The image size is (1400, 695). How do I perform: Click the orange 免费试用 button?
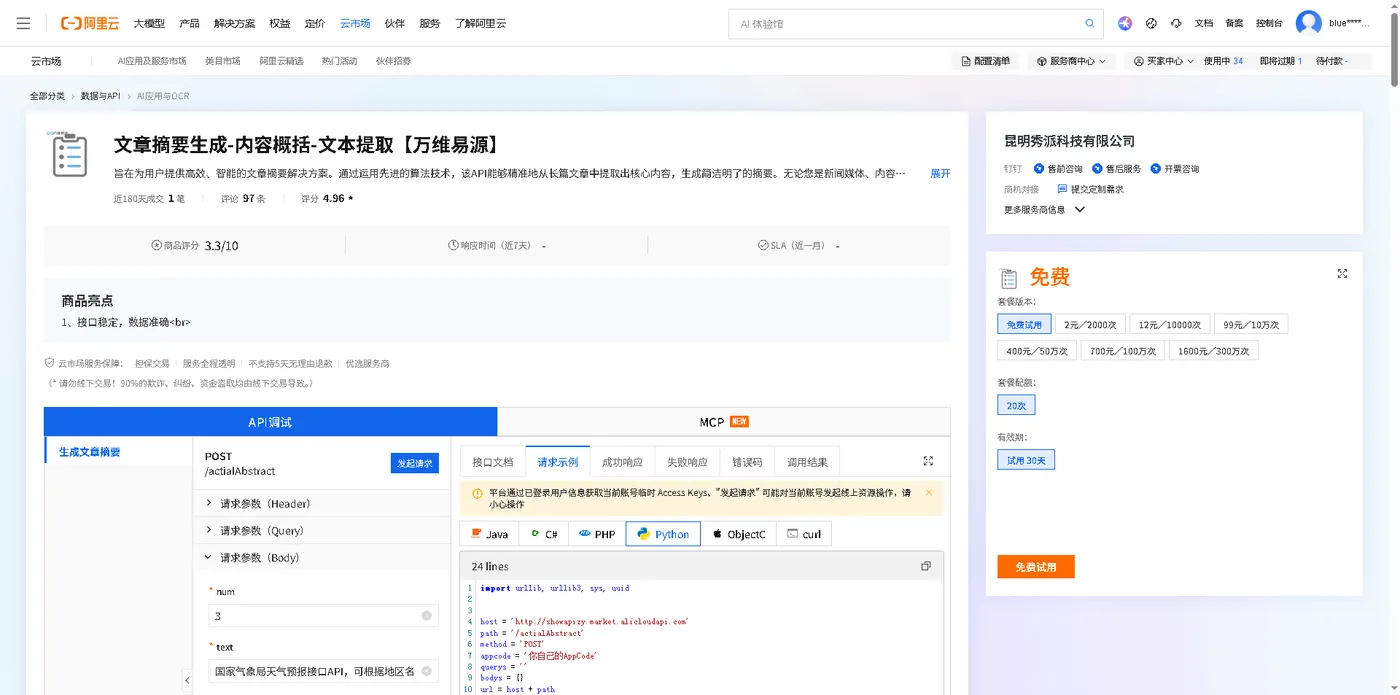[x=1036, y=567]
